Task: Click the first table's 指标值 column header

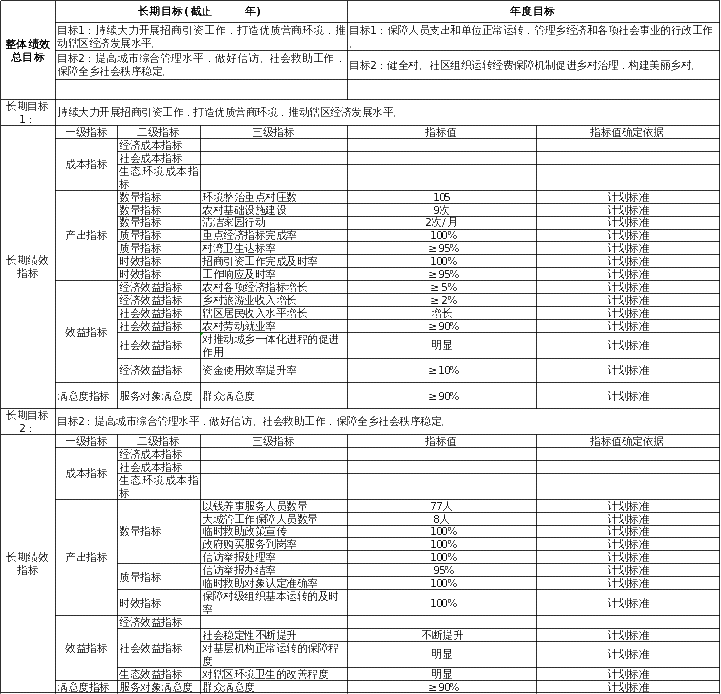Action: (442, 132)
